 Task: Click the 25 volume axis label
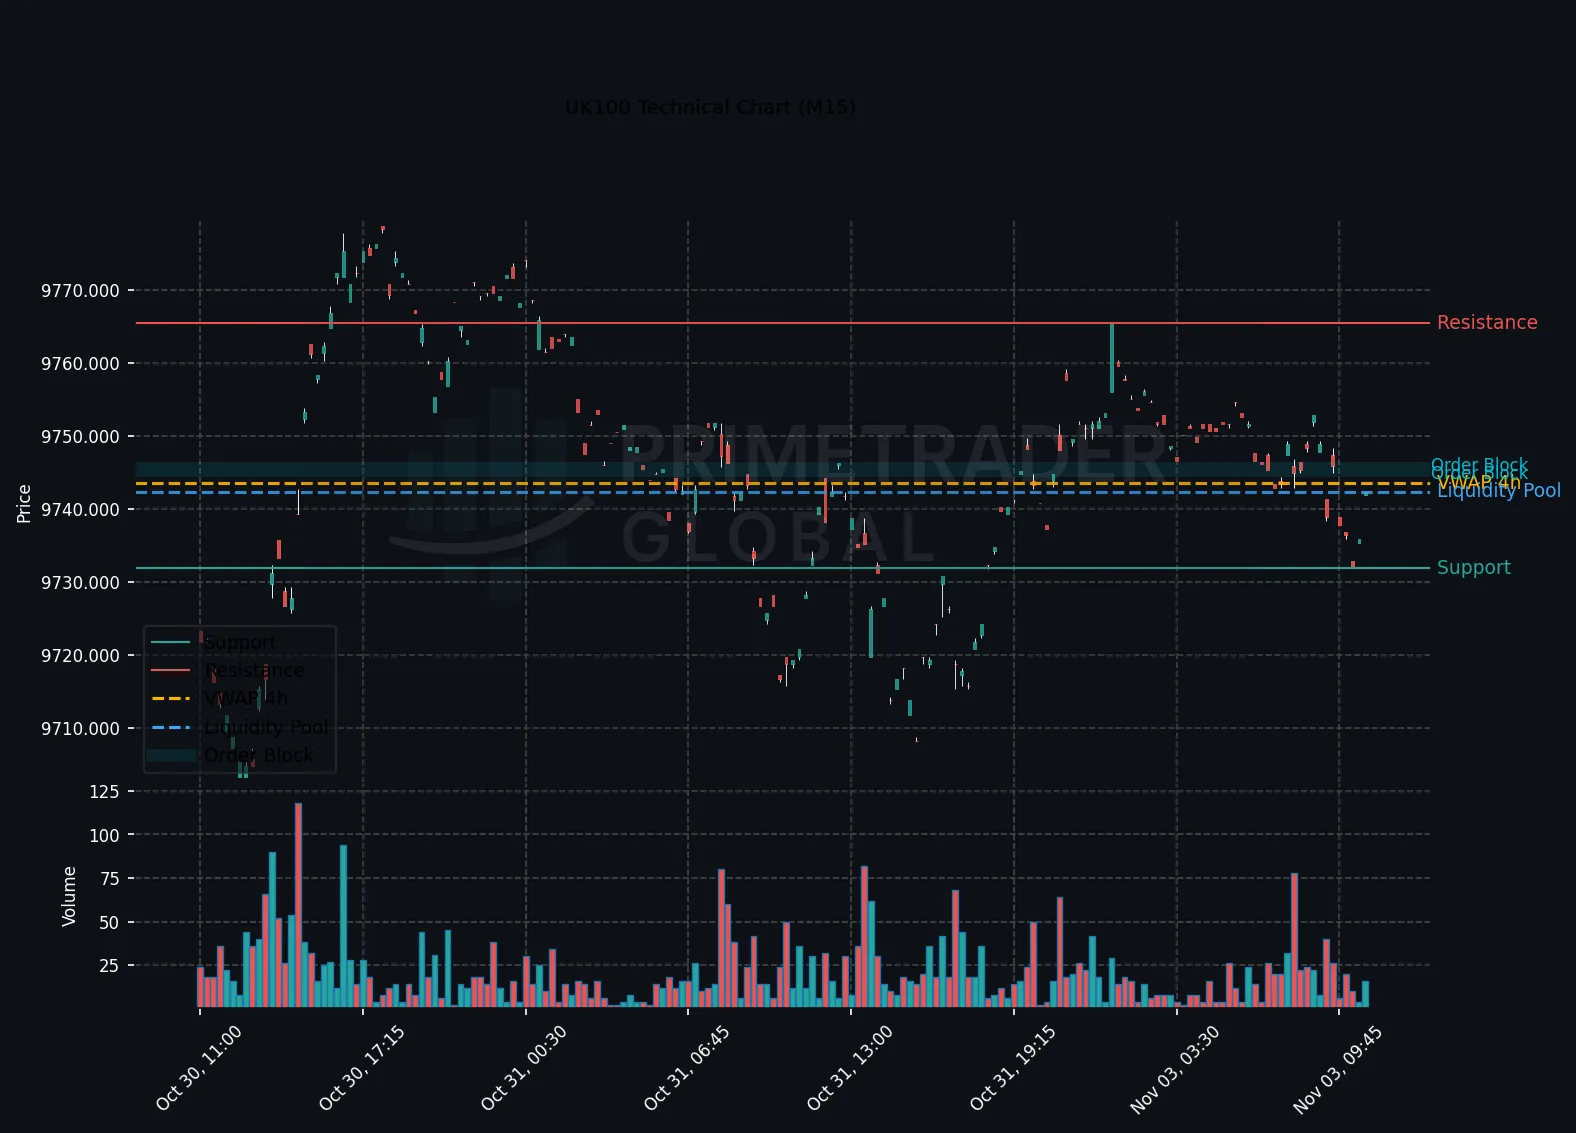[109, 966]
